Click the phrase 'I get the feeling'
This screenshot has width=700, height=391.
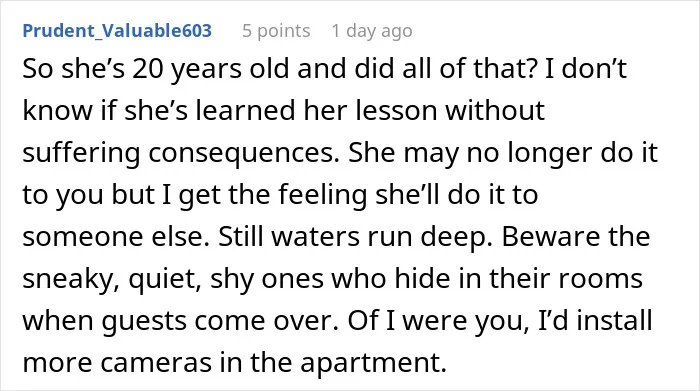tap(264, 195)
